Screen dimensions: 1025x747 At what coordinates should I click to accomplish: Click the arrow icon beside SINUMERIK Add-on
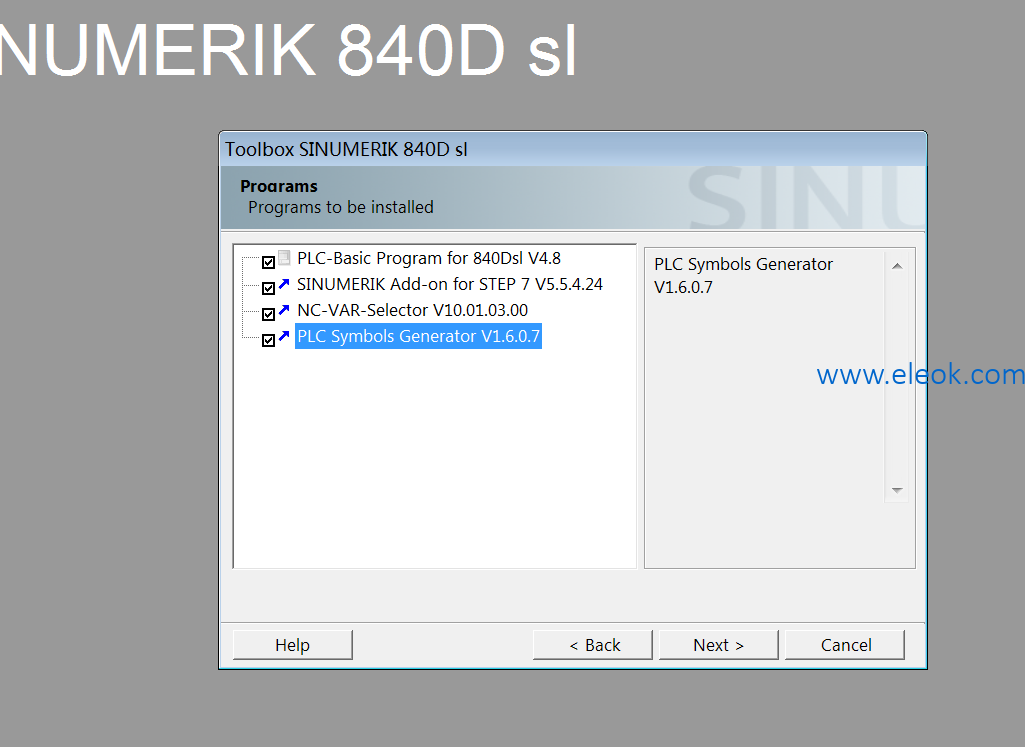pyautogui.click(x=284, y=284)
